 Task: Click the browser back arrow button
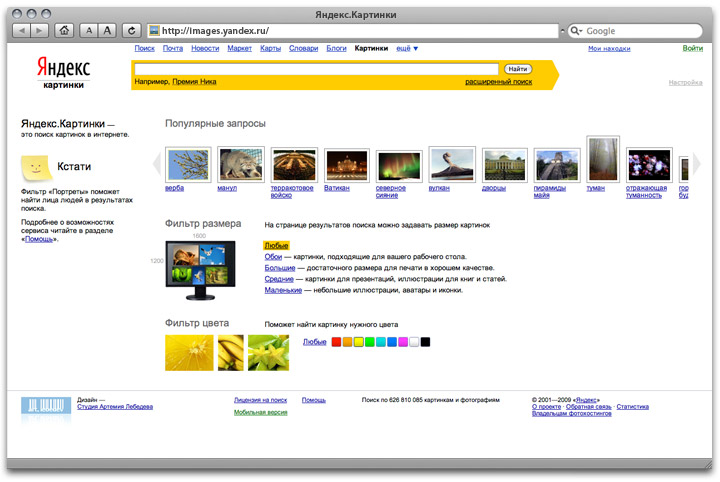(x=20, y=31)
